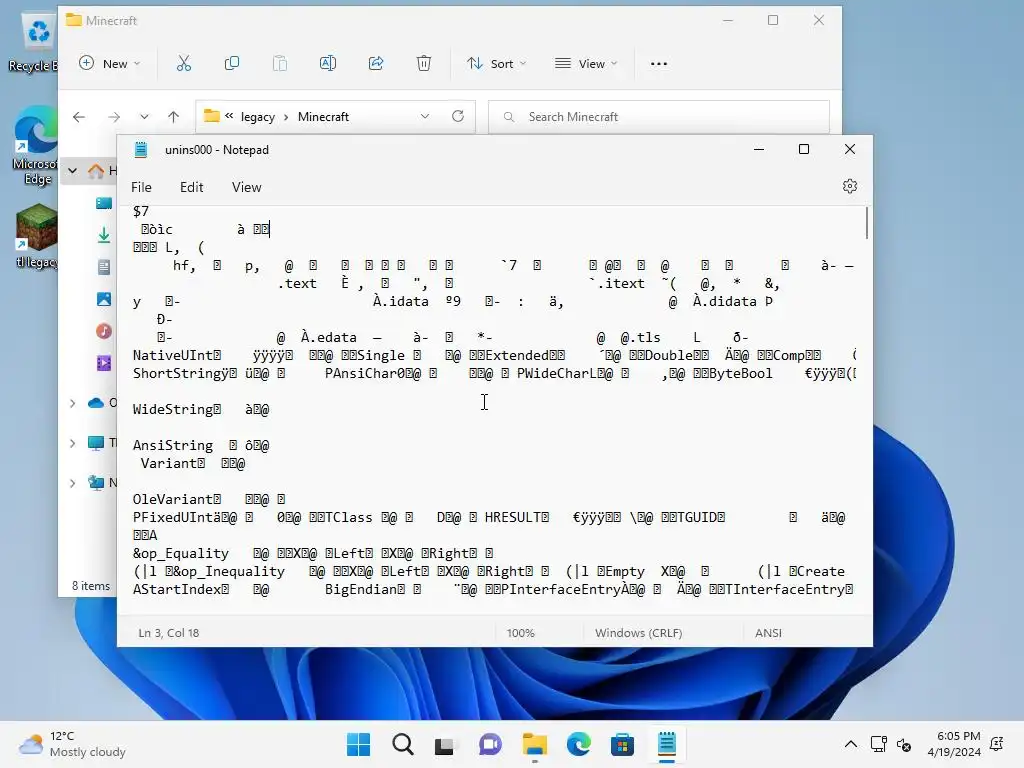
Task: Select the Desktop icon in navigation pane
Action: [x=104, y=203]
